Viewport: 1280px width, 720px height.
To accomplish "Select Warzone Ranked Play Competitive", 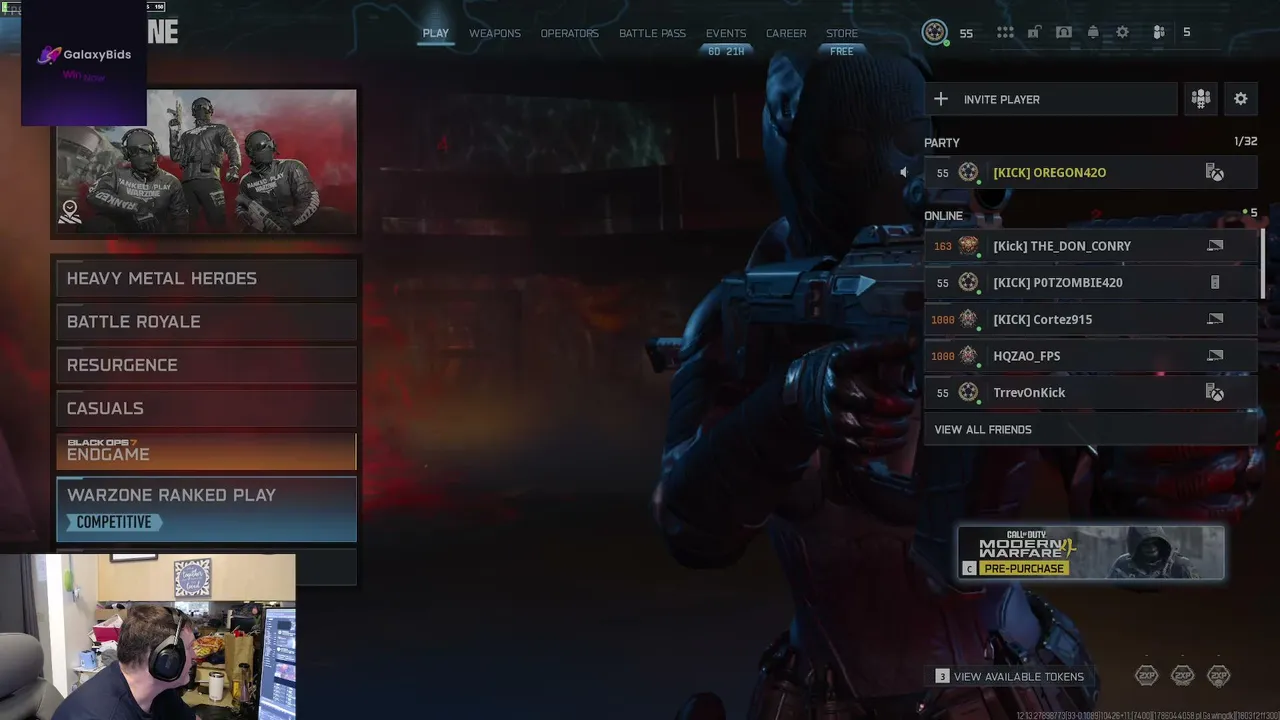I will coord(206,509).
